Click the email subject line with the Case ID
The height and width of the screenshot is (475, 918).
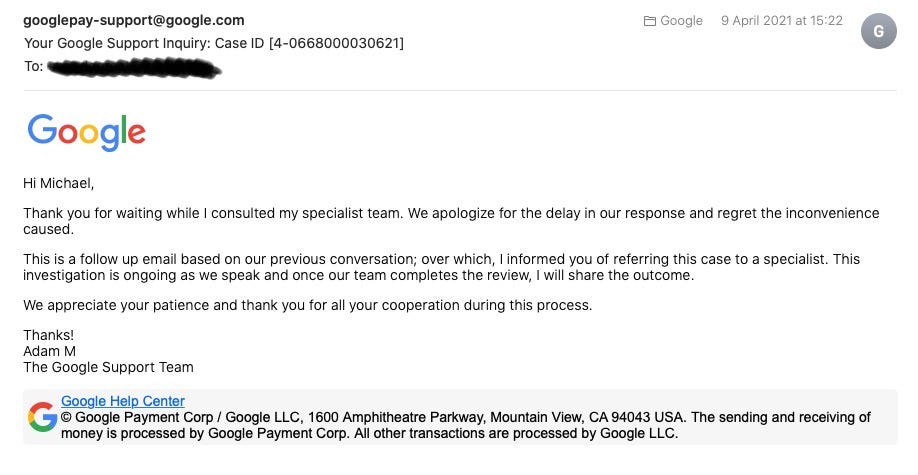[214, 43]
